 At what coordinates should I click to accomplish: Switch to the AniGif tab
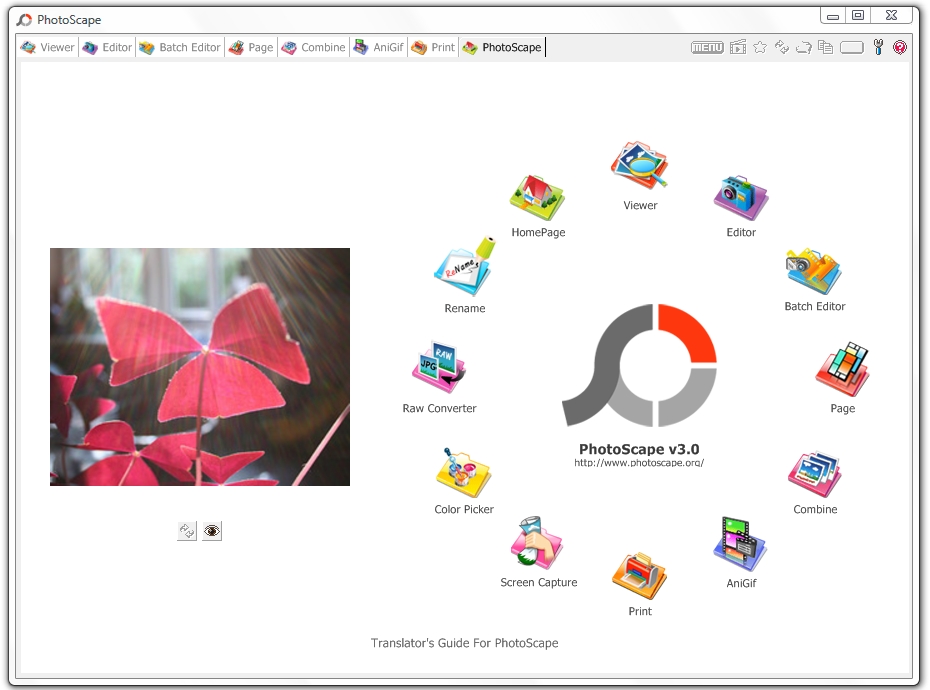pyautogui.click(x=378, y=47)
